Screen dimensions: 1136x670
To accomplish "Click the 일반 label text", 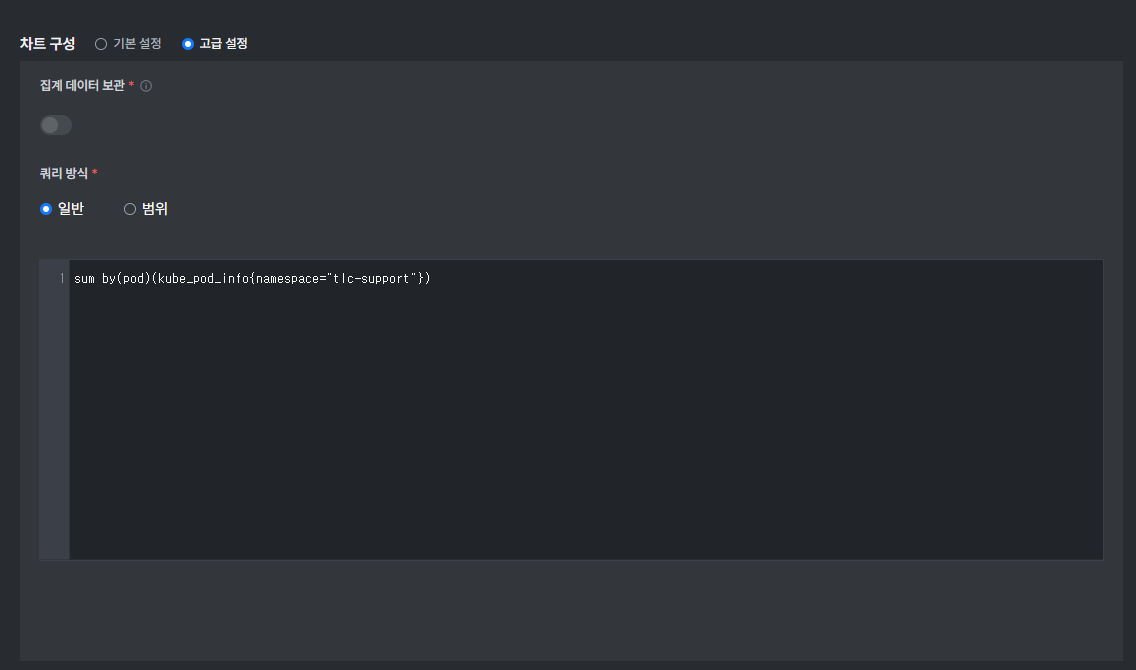I will 71,209.
